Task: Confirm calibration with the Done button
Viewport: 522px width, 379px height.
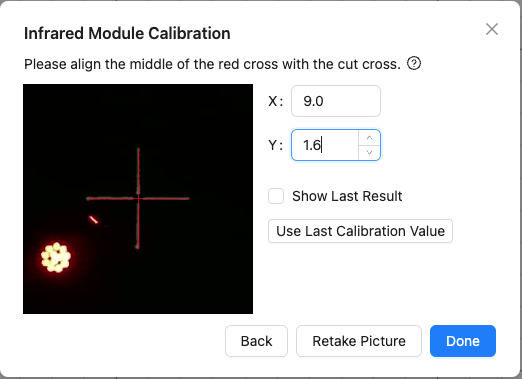Action: (x=463, y=341)
